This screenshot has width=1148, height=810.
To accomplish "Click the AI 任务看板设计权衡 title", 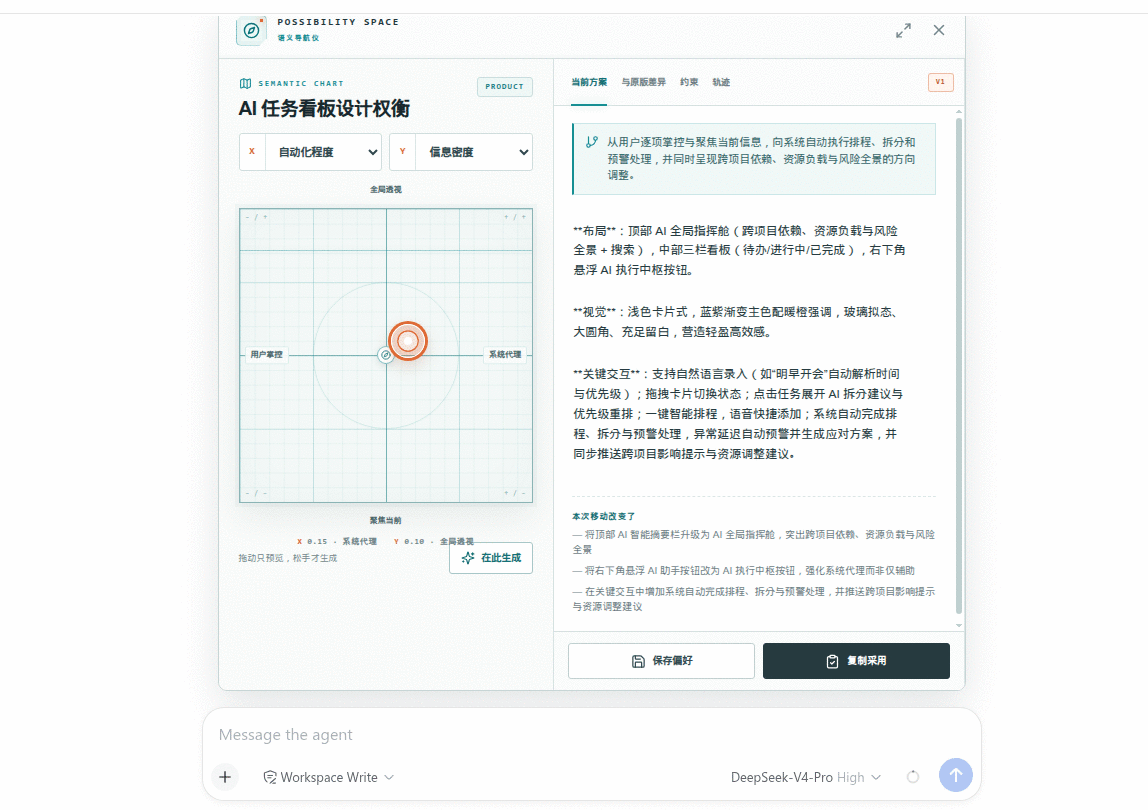I will tap(324, 108).
